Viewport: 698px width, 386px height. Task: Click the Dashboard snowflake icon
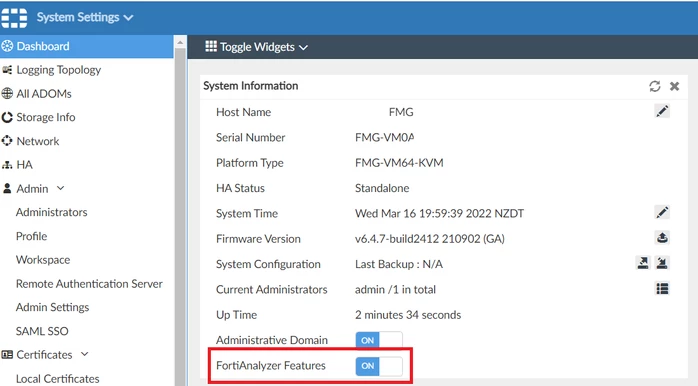pyautogui.click(x=7, y=46)
